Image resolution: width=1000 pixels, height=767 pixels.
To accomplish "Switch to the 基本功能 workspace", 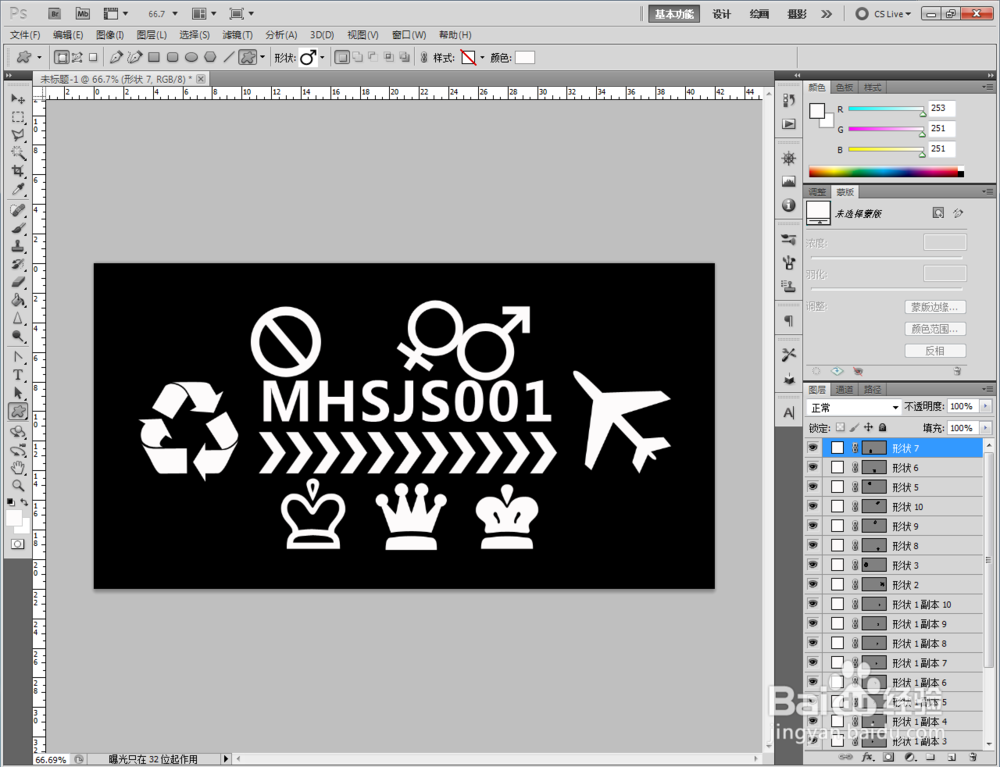I will [x=674, y=13].
